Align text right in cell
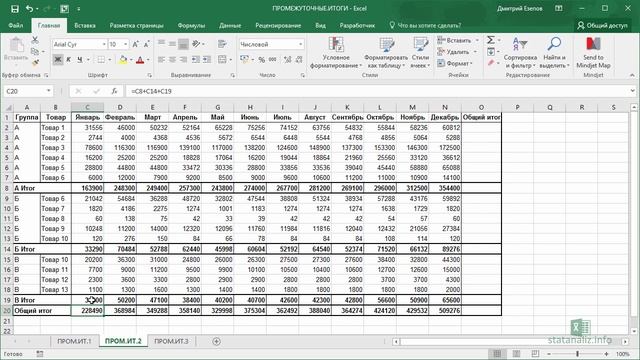Screen dimensions: 640x360 tap(184, 60)
